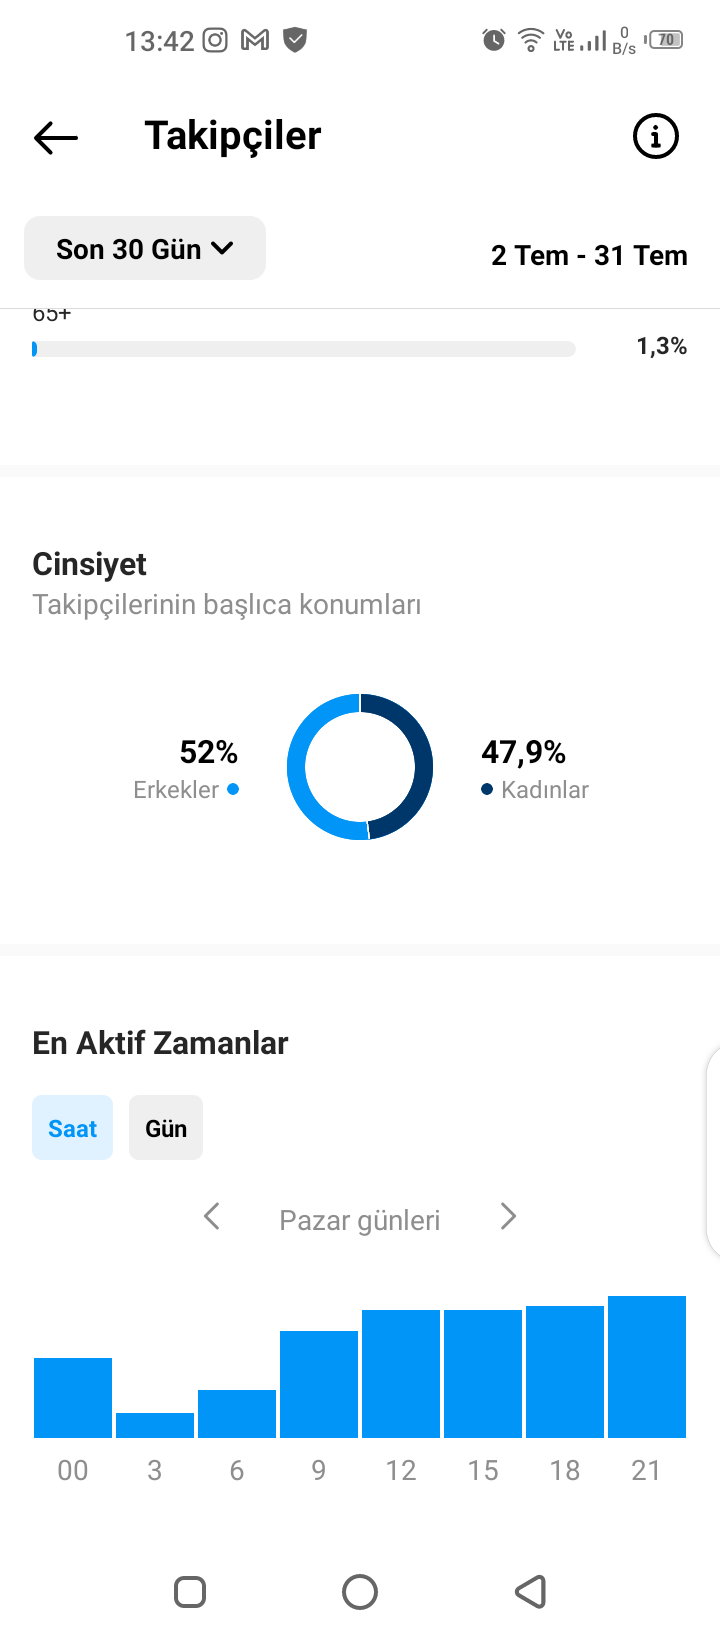Tap the 65+ age percentage bar
The image size is (720, 1640).
[304, 349]
